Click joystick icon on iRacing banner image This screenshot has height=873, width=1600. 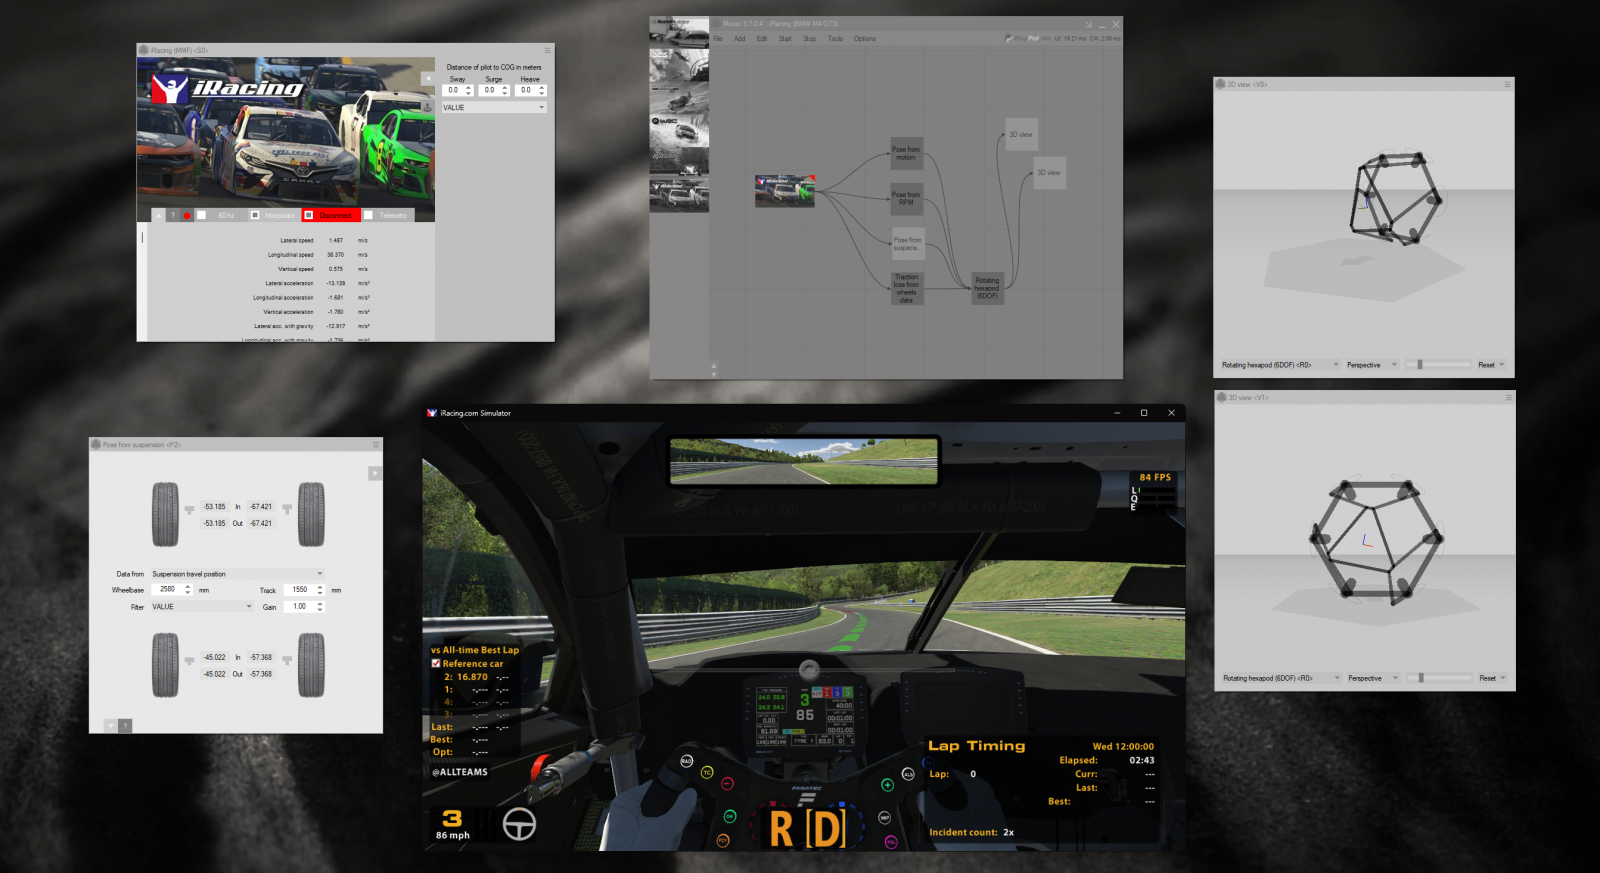[x=428, y=106]
